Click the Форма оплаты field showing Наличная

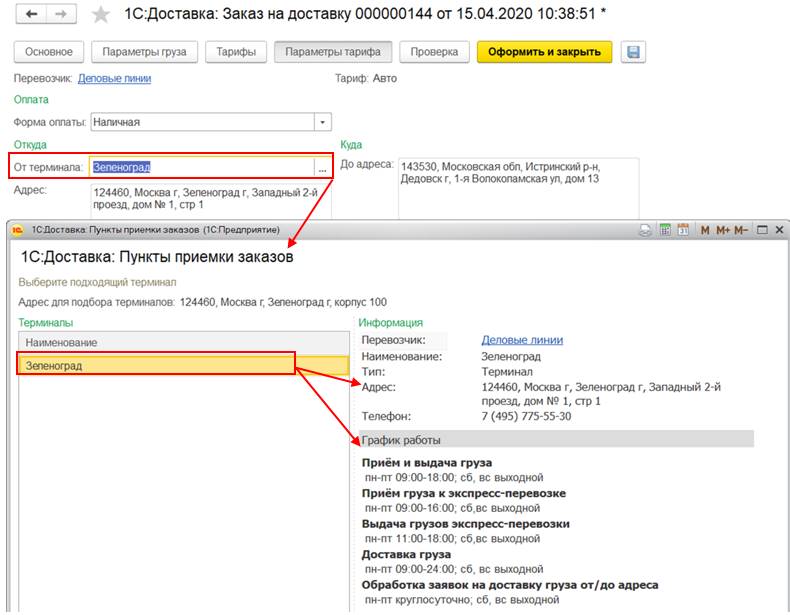click(x=203, y=122)
